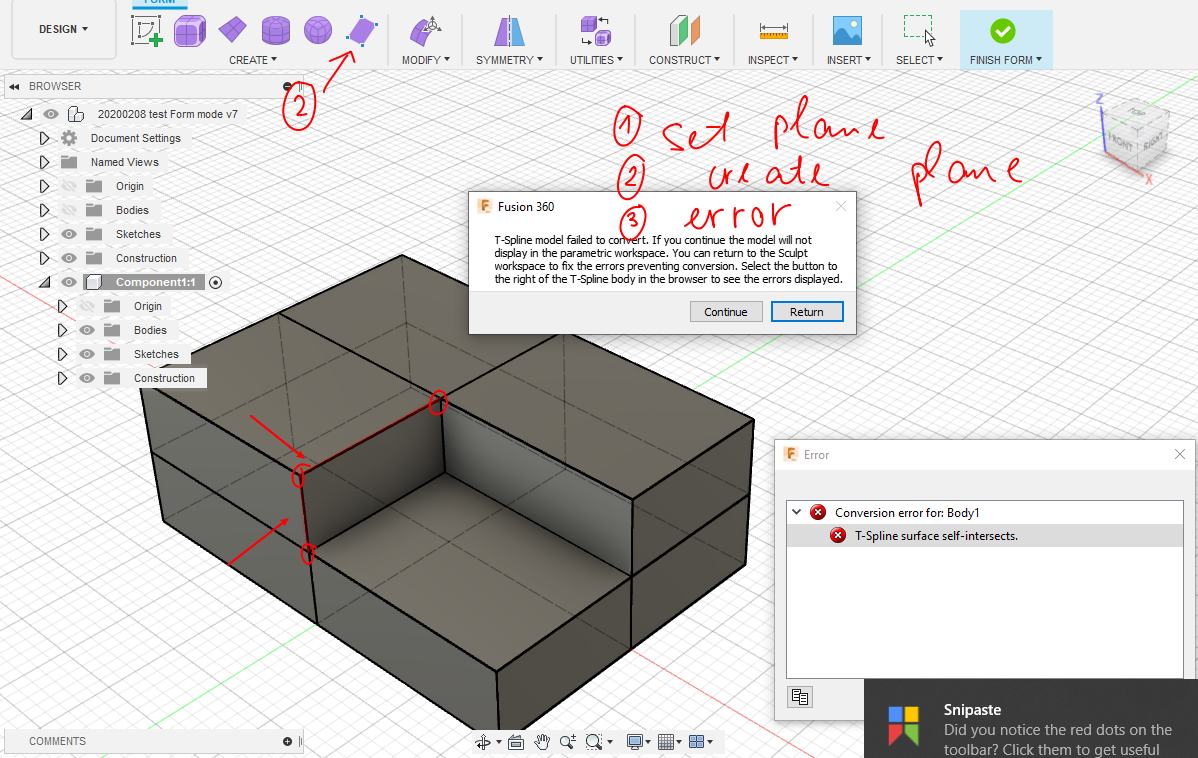Screen dimensions: 1198x758
Task: Select the Sphere primitive tool
Action: click(x=317, y=30)
